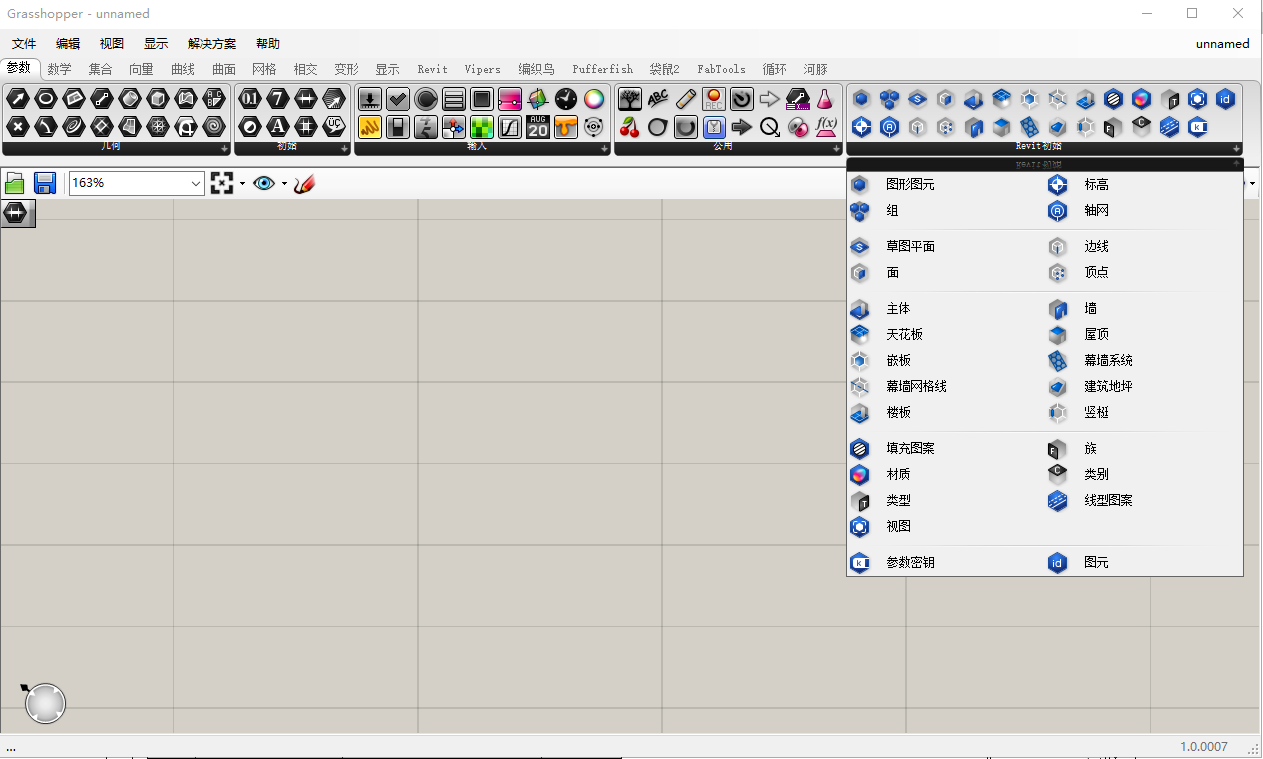Select the Text 'A' parameter icon

(x=278, y=127)
